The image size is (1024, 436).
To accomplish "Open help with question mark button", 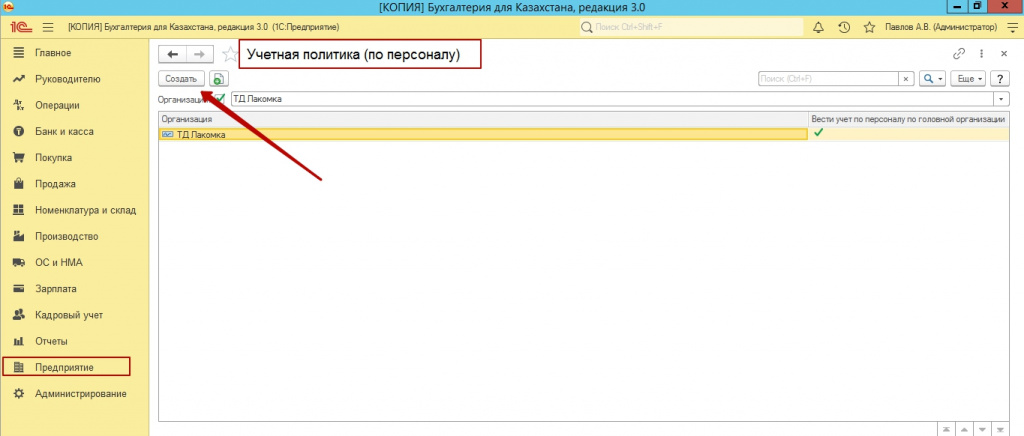I will point(1000,78).
